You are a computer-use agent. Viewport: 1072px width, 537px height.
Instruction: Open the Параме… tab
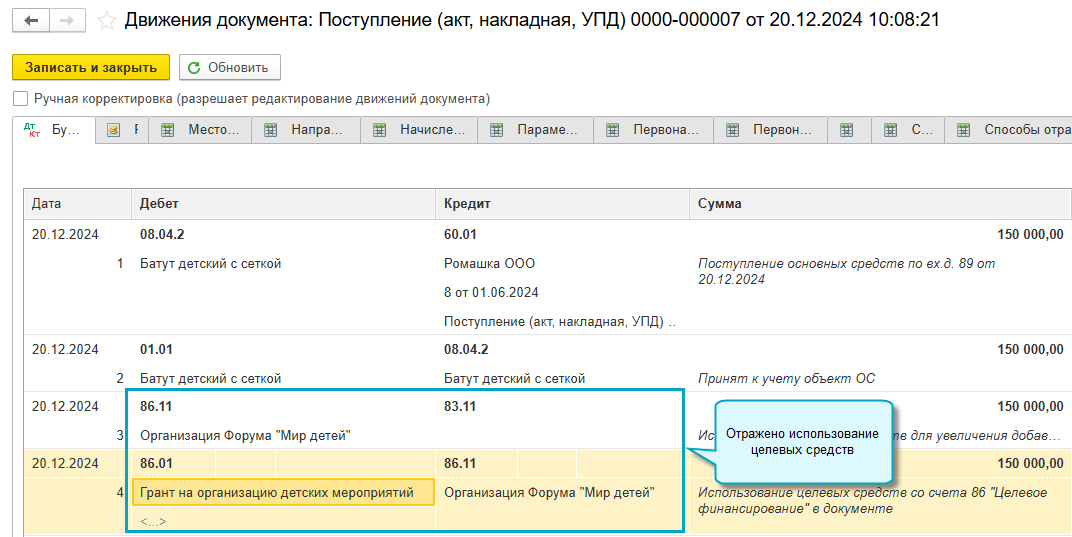click(547, 130)
